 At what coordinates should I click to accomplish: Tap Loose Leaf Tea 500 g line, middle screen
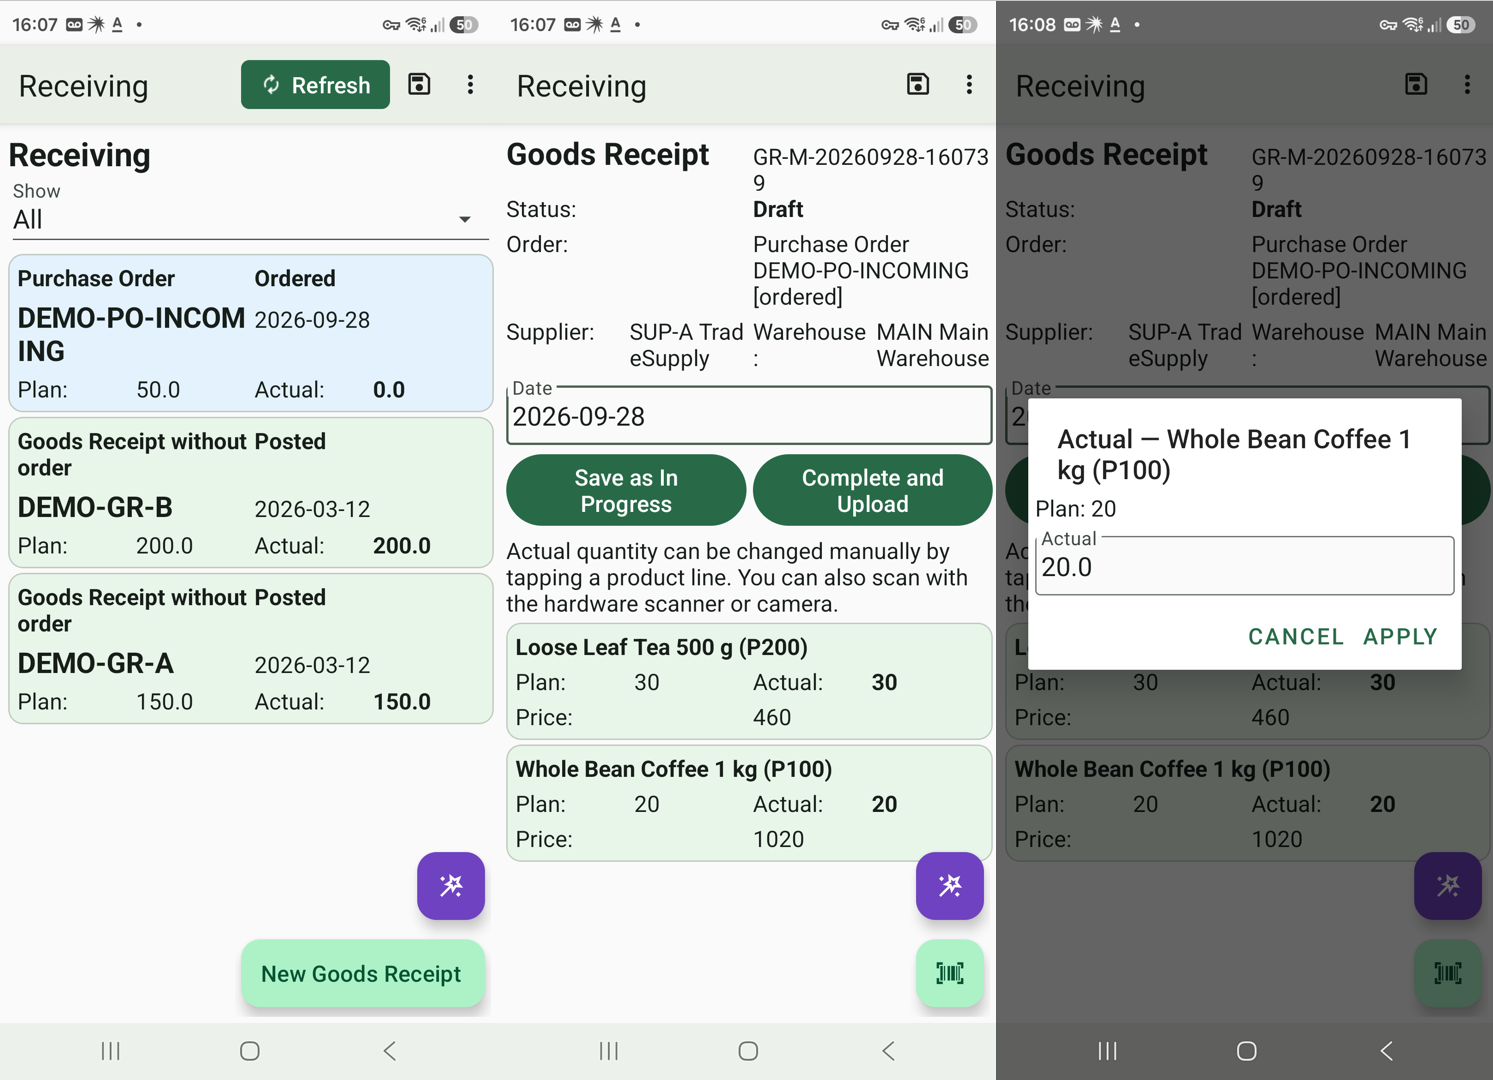pos(749,682)
